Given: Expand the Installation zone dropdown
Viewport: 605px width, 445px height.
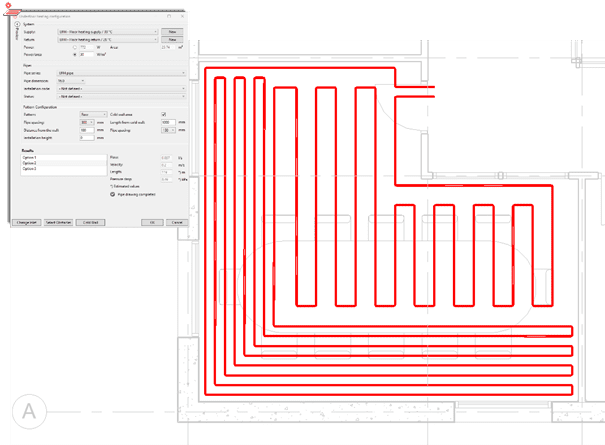Looking at the screenshot, I should [183, 88].
